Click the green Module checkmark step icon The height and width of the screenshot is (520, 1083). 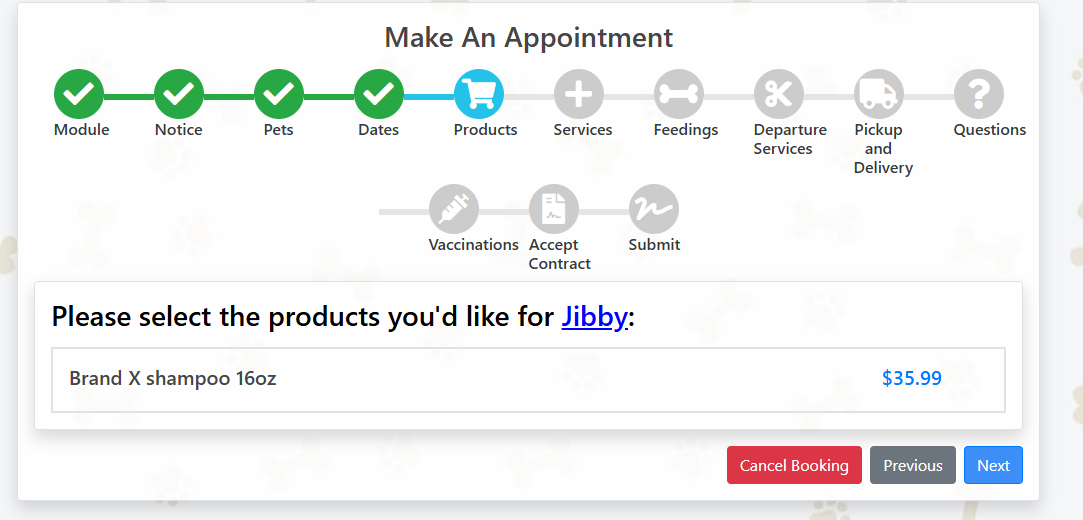79,94
